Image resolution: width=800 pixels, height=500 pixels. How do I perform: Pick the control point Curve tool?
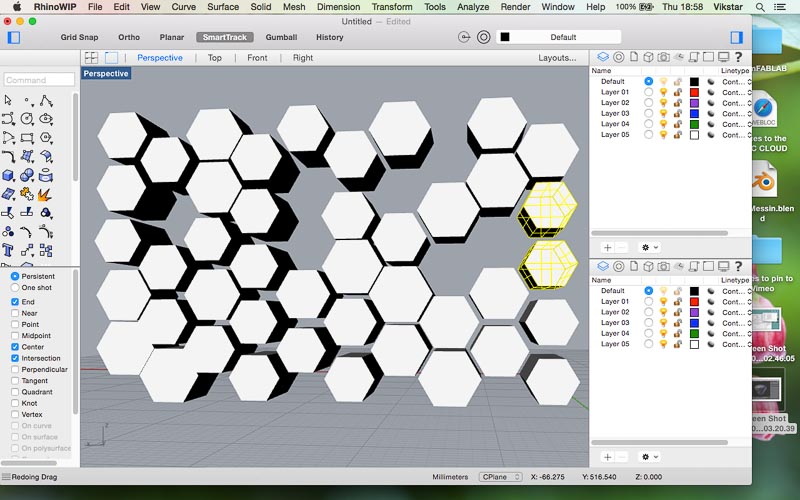(8, 119)
